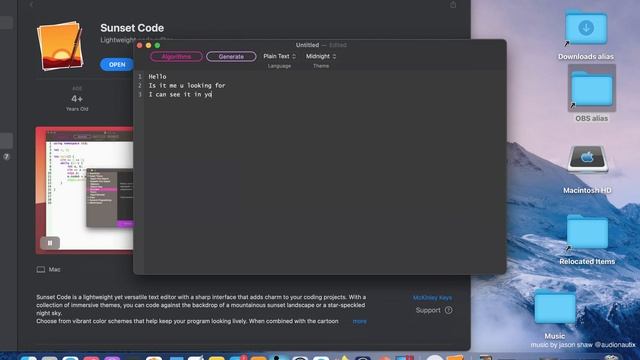This screenshot has width=640, height=360.
Task: Click the Sunset Code app icon
Action: click(60, 46)
